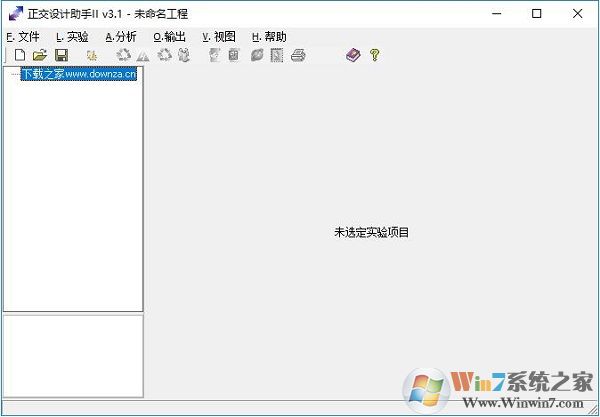Click the grayed sheet icon left of table icon
The image size is (600, 417).
pyautogui.click(x=214, y=55)
